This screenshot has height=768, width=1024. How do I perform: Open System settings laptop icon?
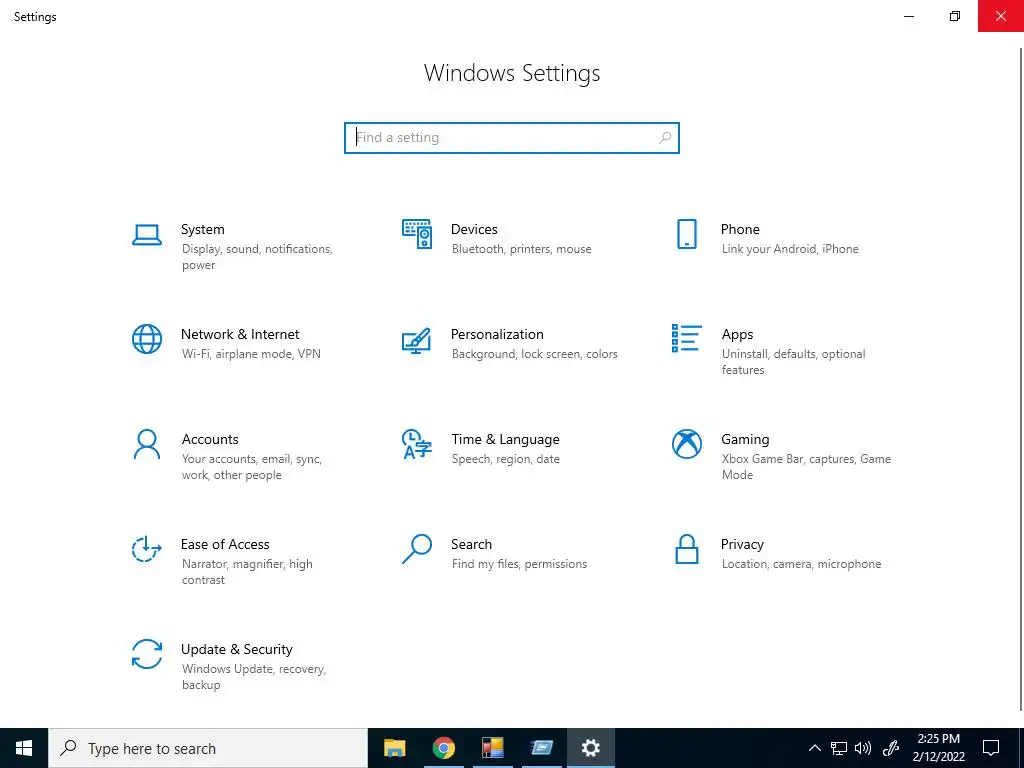[x=147, y=234]
